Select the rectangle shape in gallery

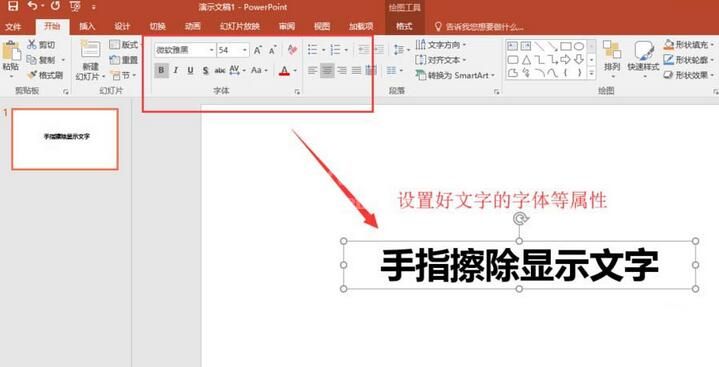566,46
